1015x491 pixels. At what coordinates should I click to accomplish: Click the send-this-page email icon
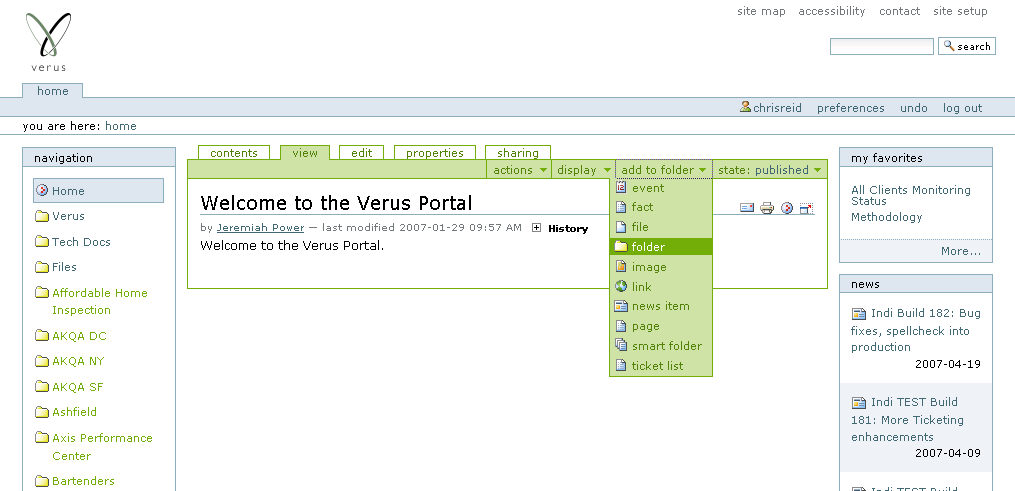(746, 208)
